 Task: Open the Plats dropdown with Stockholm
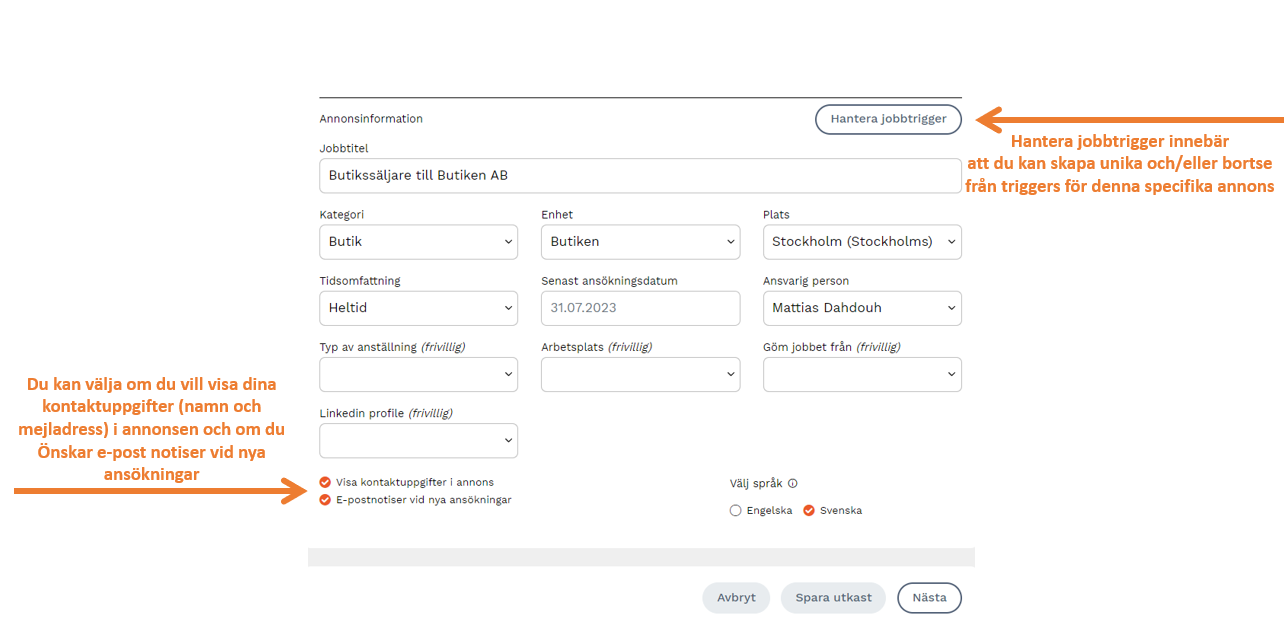[x=861, y=242]
